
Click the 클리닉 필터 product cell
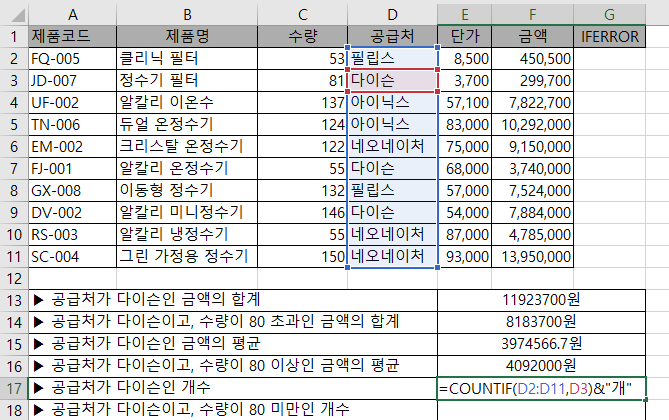(187, 58)
